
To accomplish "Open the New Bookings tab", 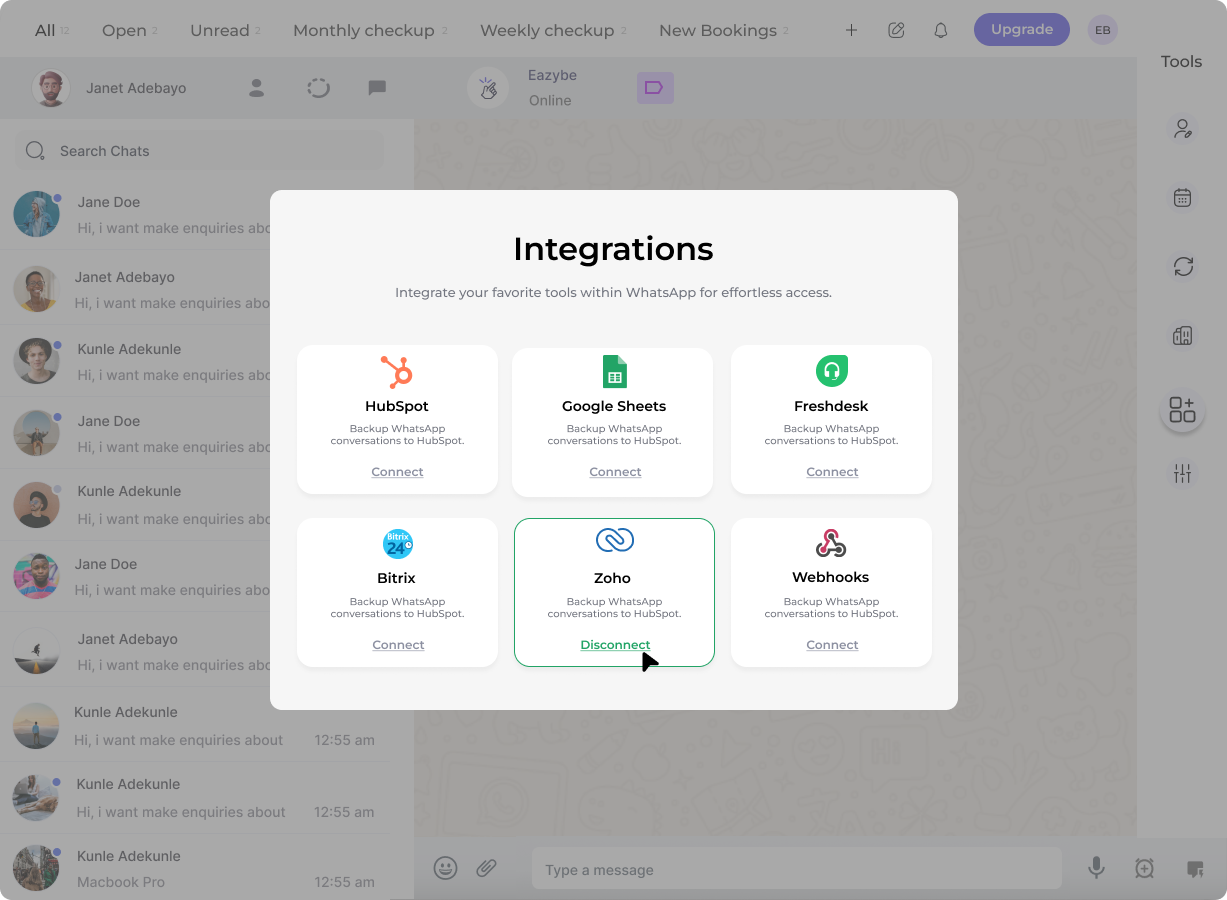I will [x=718, y=30].
